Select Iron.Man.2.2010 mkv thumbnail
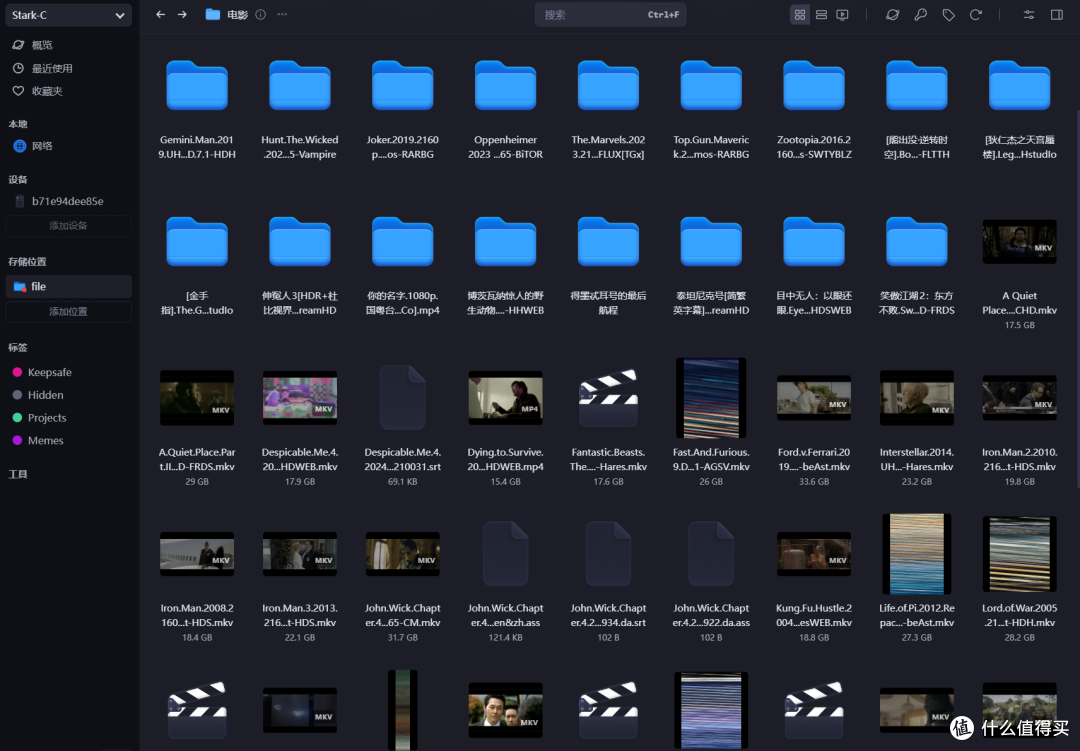Screen dimensions: 1080x751 point(1019,398)
